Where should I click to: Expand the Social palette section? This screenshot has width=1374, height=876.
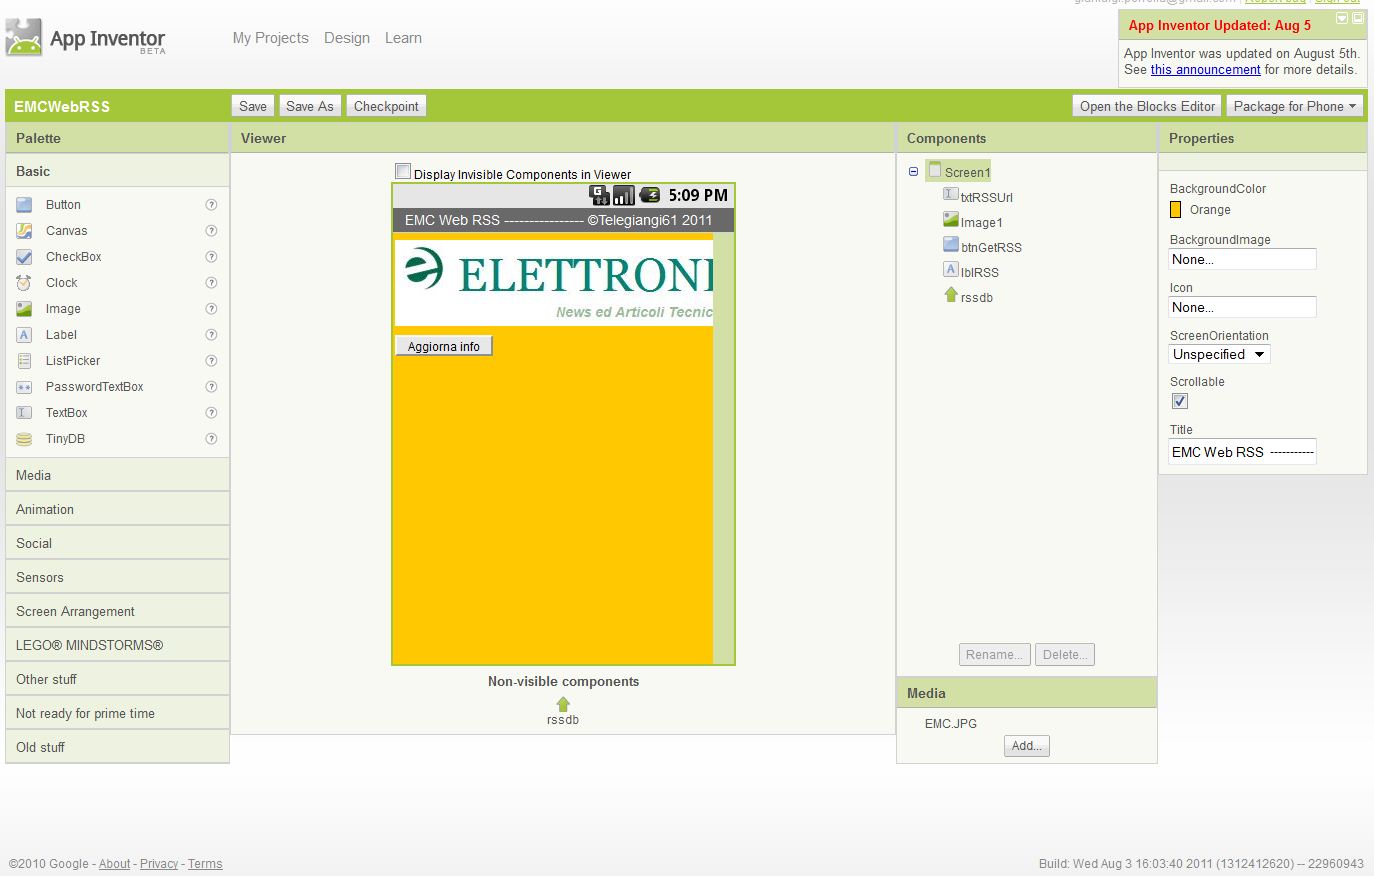117,543
